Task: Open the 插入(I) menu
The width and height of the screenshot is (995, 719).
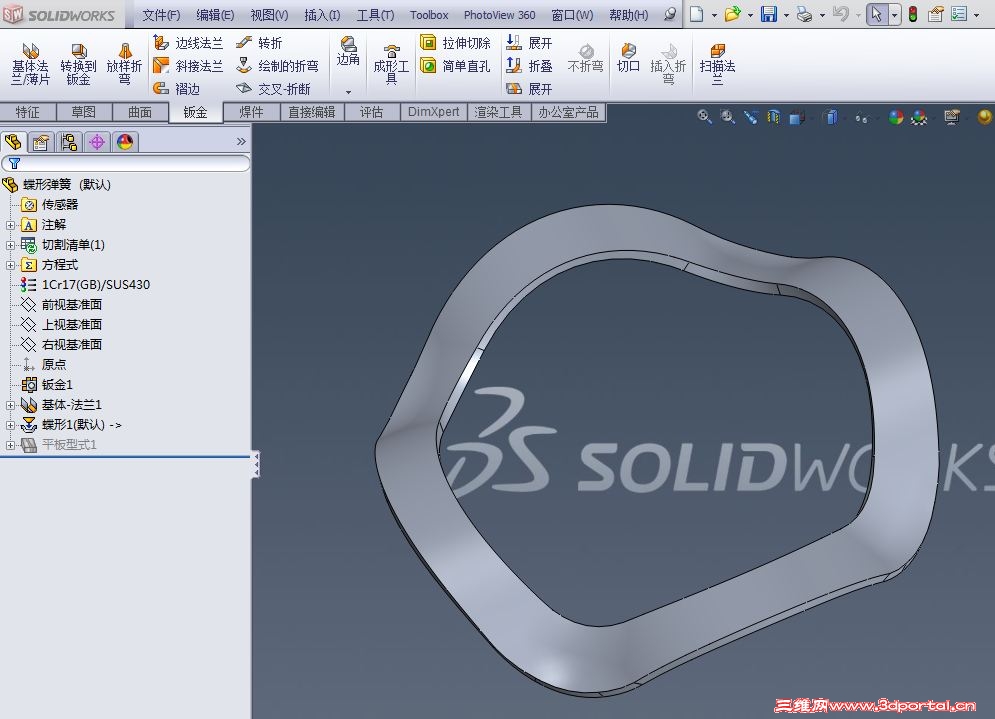Action: point(322,15)
